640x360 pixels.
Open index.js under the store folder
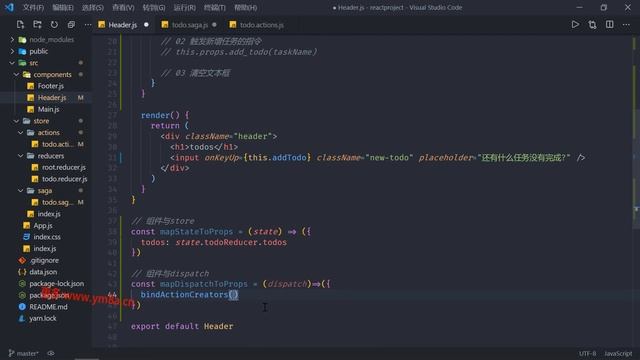(49, 214)
